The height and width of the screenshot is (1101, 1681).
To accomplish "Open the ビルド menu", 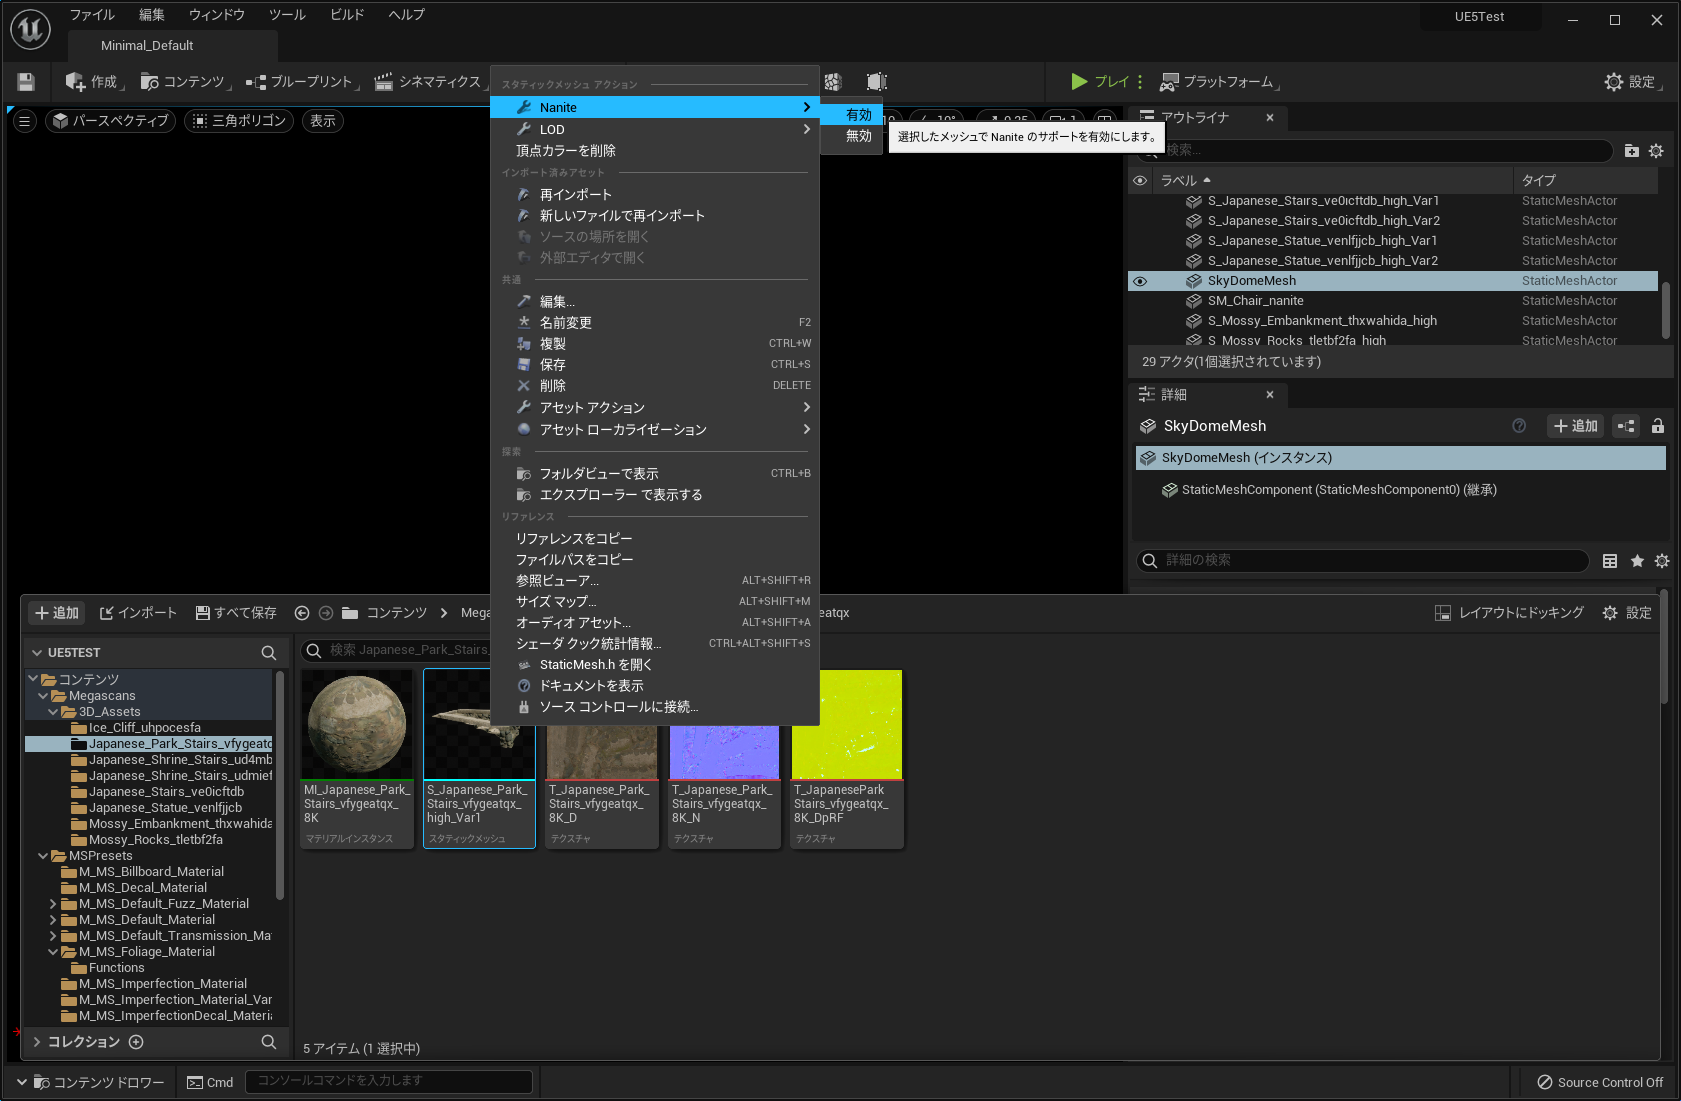I will click(347, 15).
